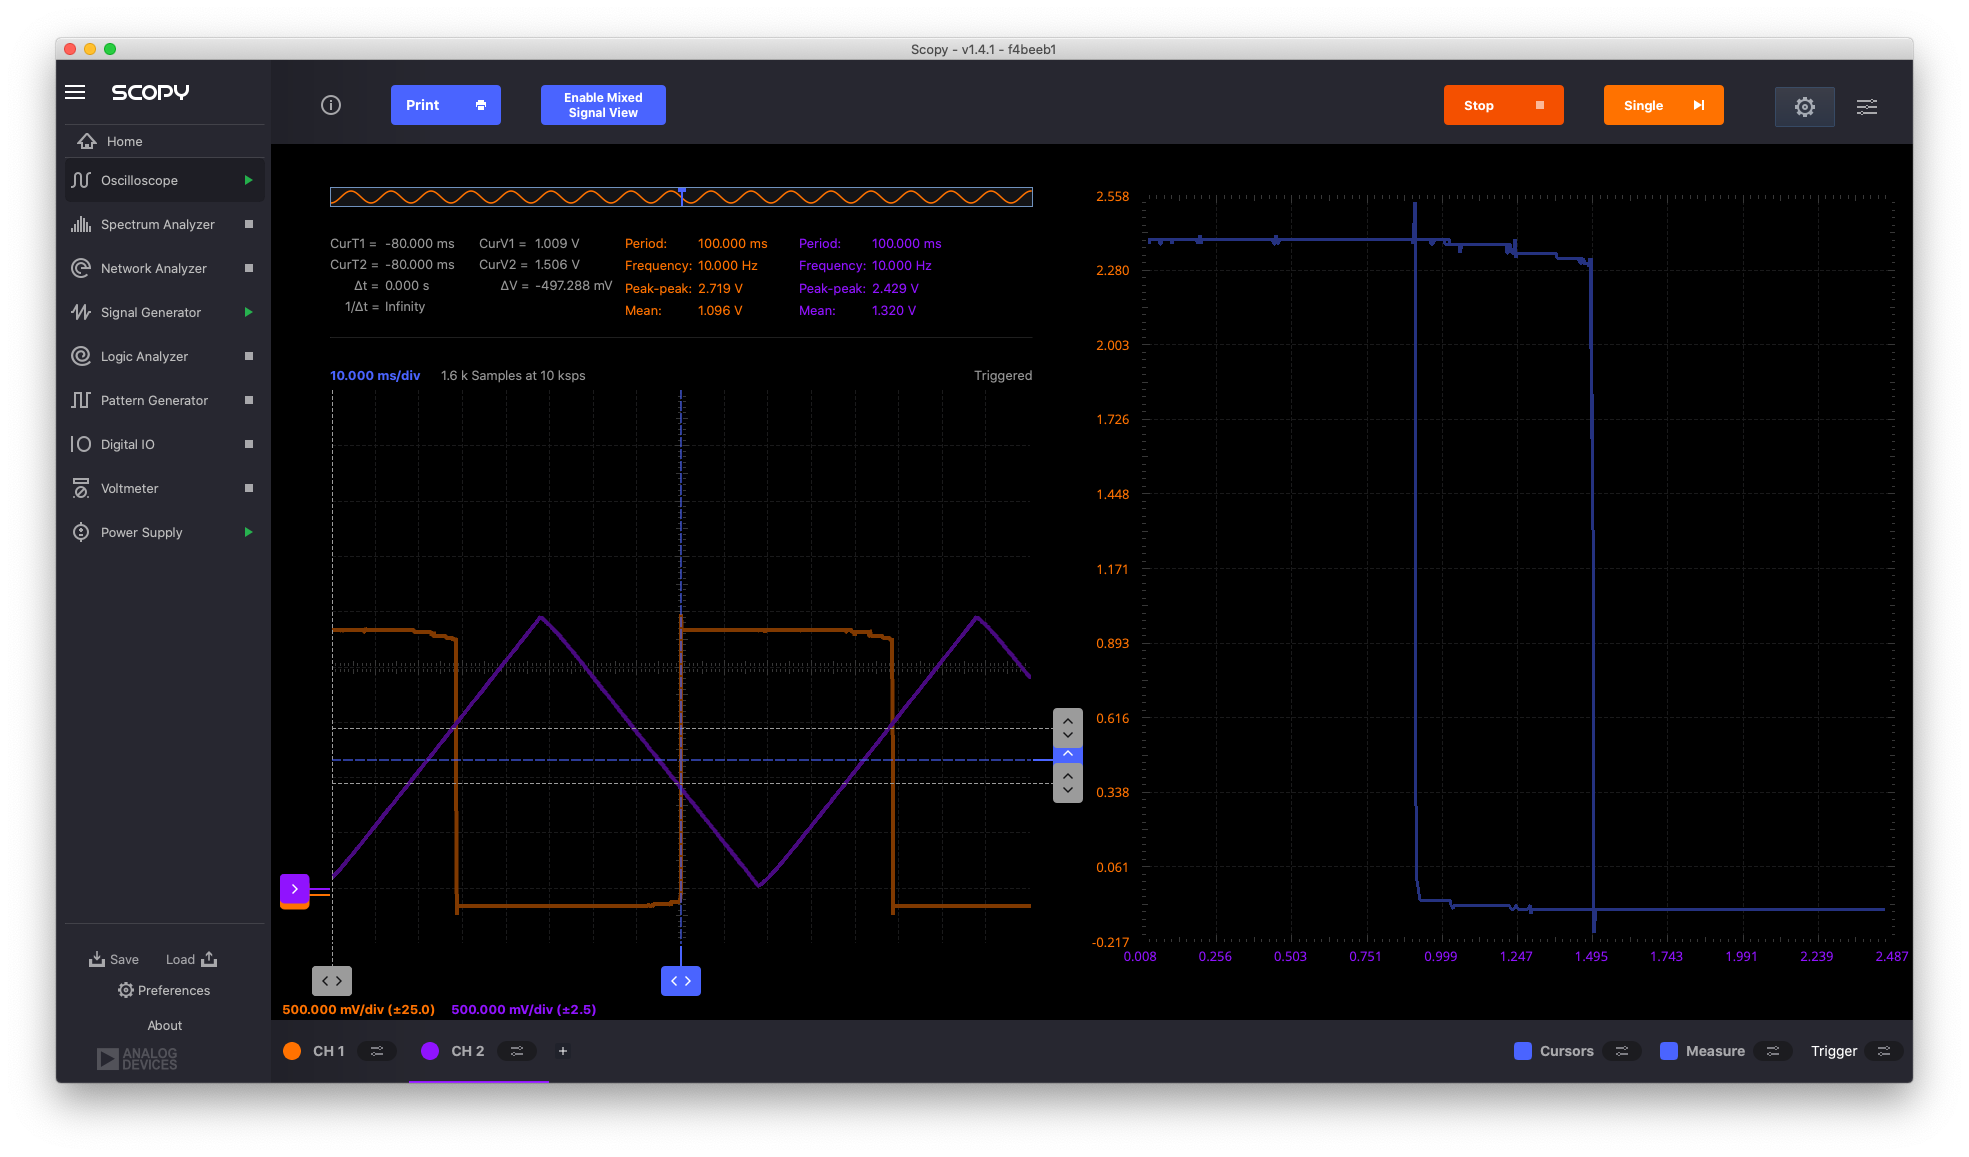Open CH 2 settings menu button
1969x1157 pixels.
(517, 1051)
